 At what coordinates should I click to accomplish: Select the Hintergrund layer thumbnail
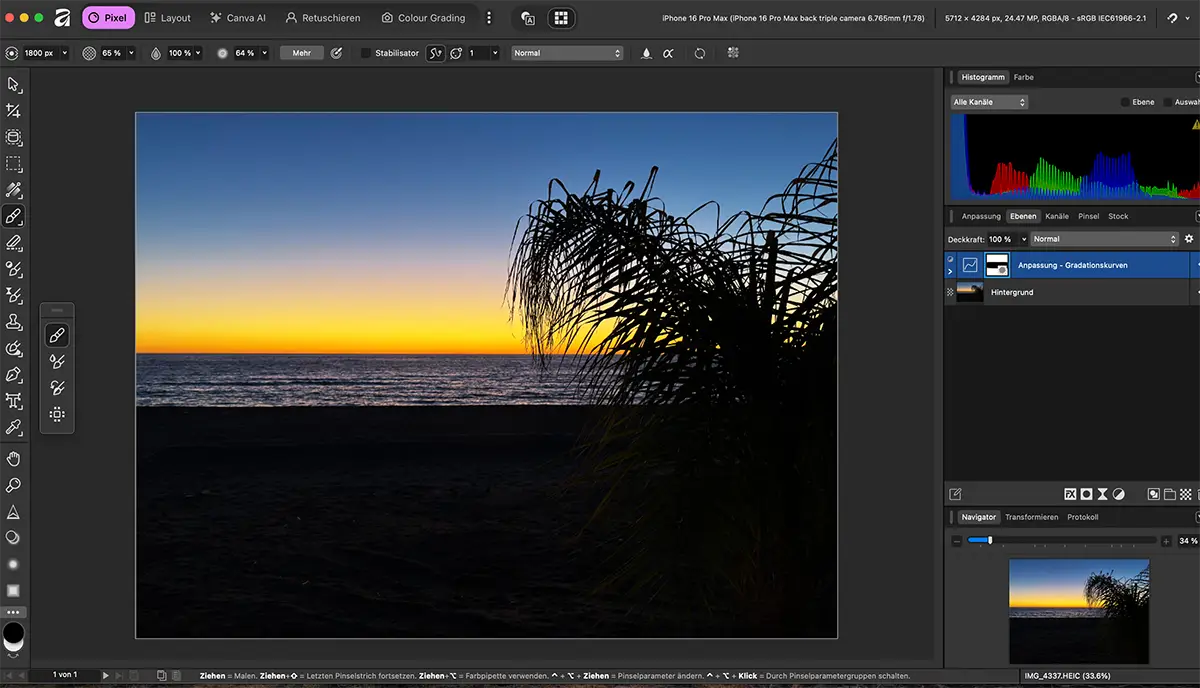pyautogui.click(x=970, y=292)
